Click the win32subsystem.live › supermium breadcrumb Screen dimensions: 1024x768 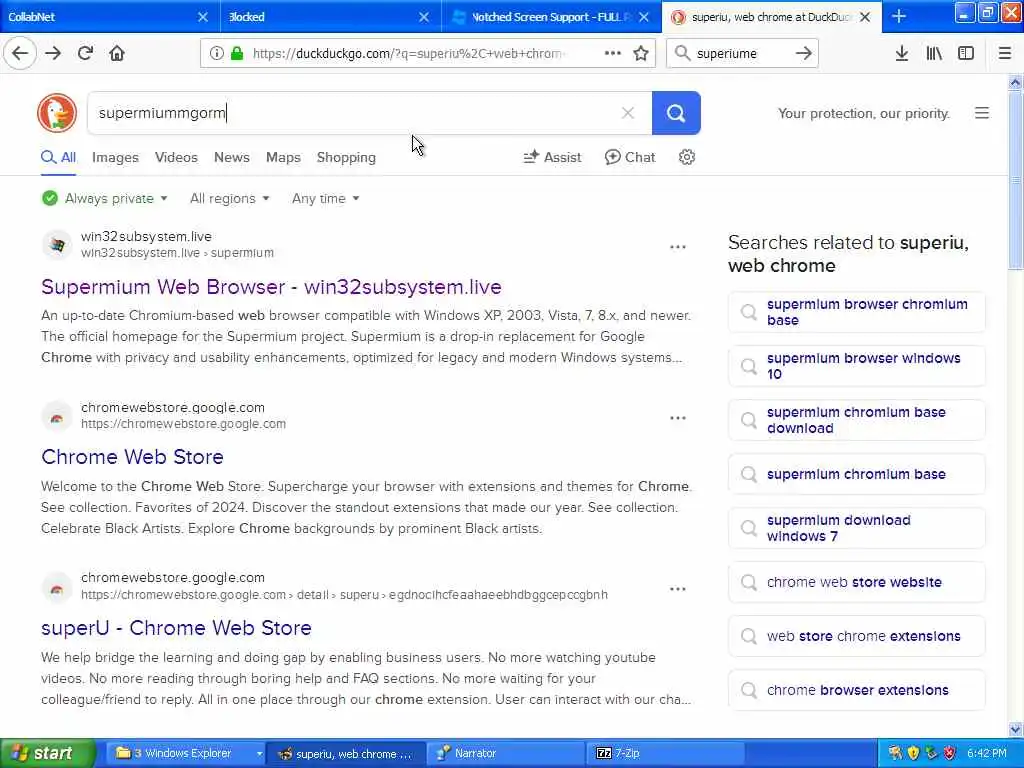click(178, 253)
